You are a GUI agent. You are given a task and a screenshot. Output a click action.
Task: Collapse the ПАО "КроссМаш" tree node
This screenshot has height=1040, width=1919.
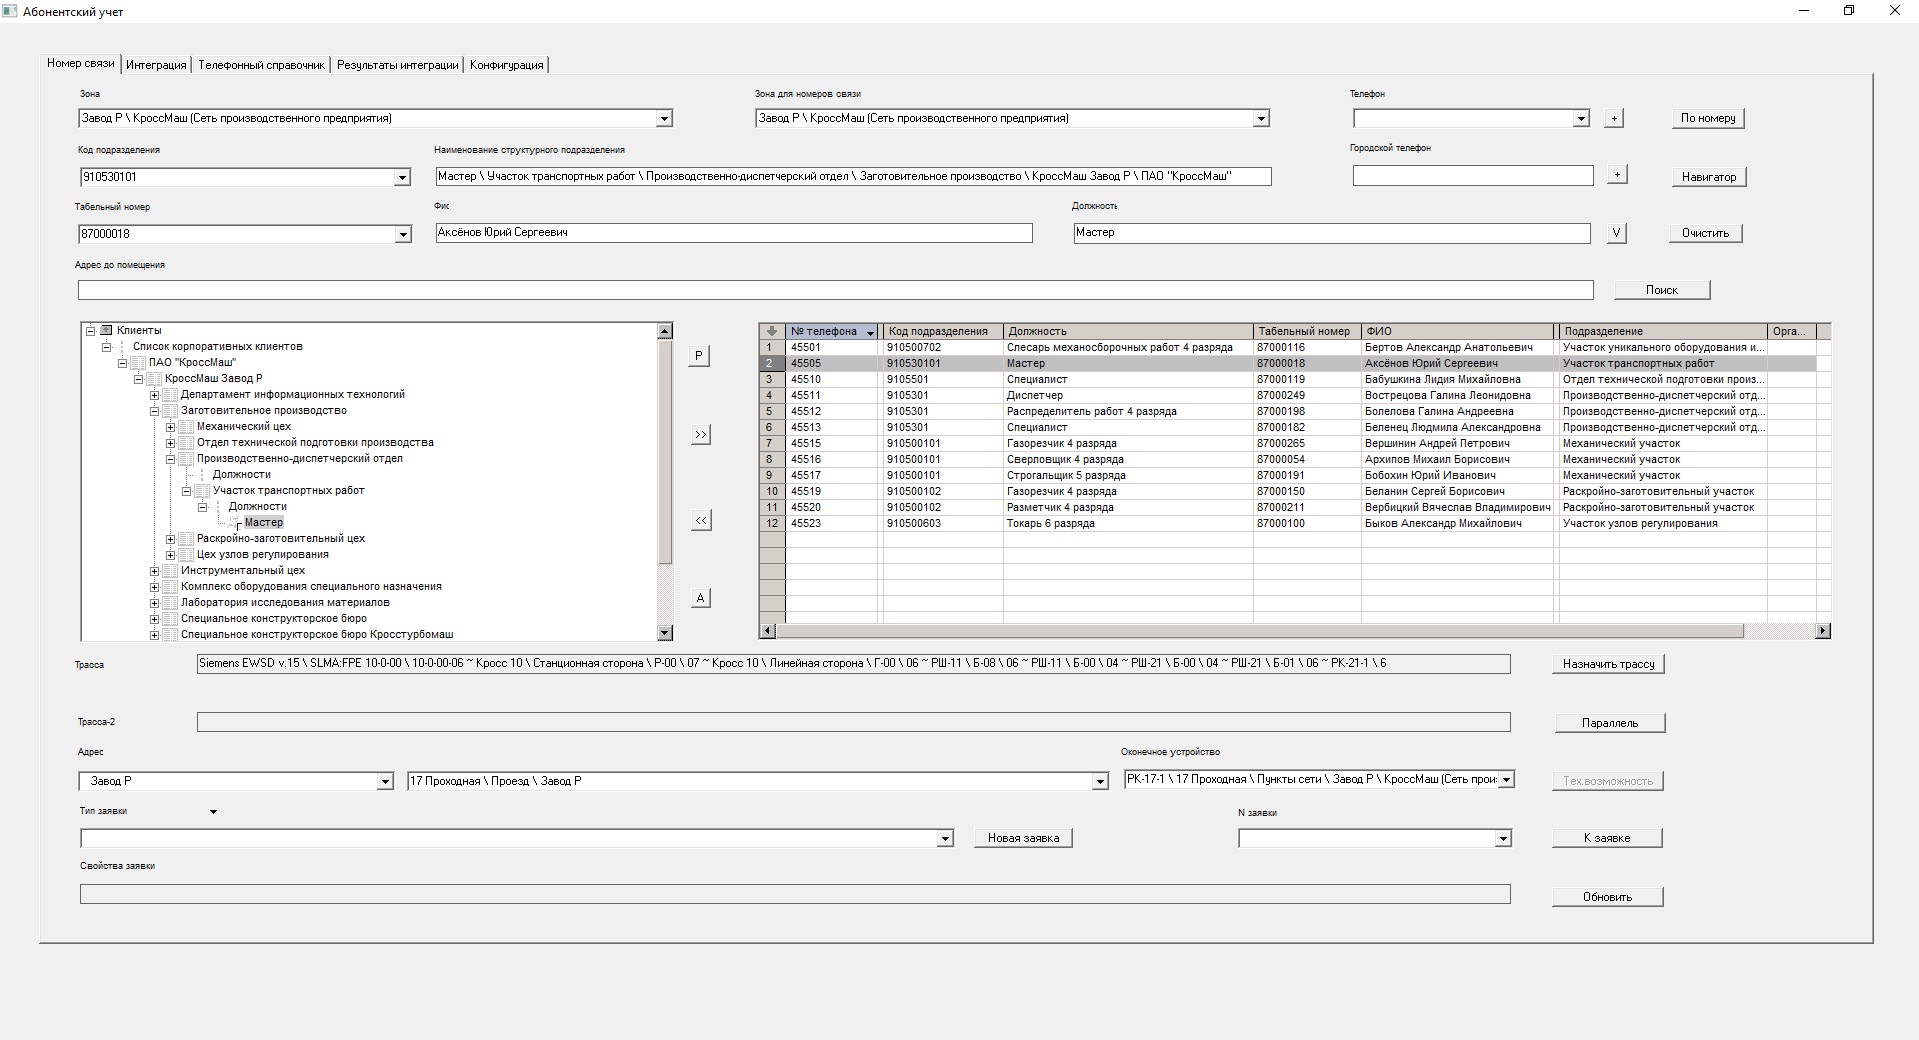(x=123, y=363)
